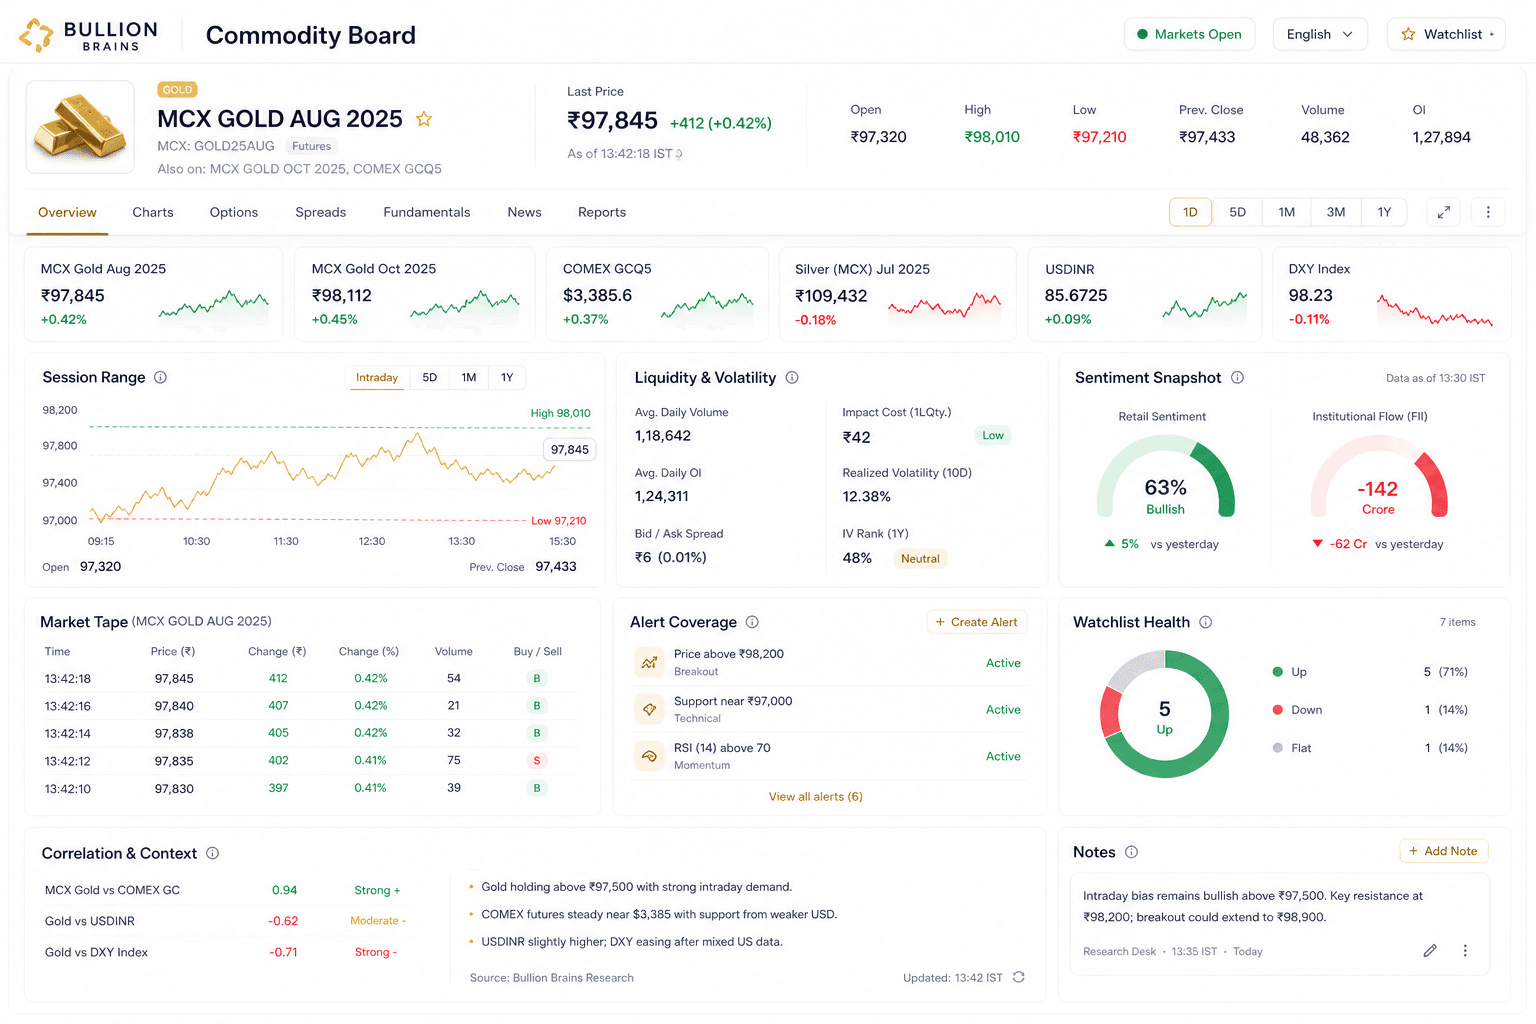The height and width of the screenshot is (1024, 1536).
Task: Show Watchlist Health info icon
Action: (1205, 622)
